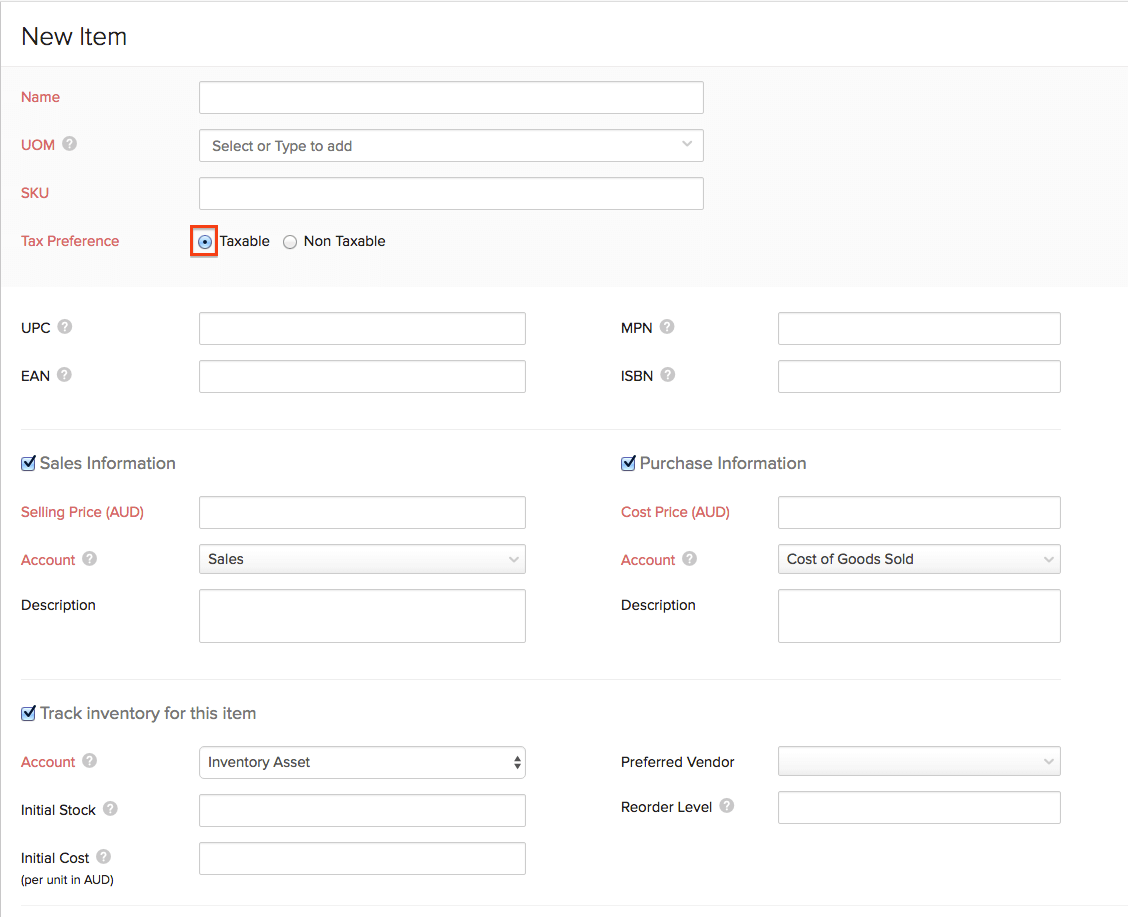Click the help icon next to UOM
Screen dimensions: 1128x917
(x=69, y=144)
